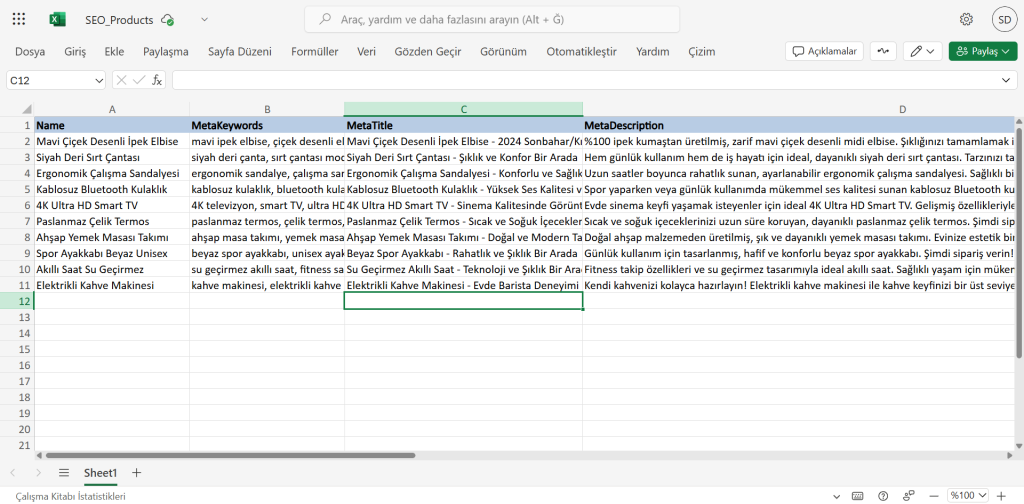Screen dimensions: 1024x504
Task: Open the settings gear icon
Action: point(967,20)
